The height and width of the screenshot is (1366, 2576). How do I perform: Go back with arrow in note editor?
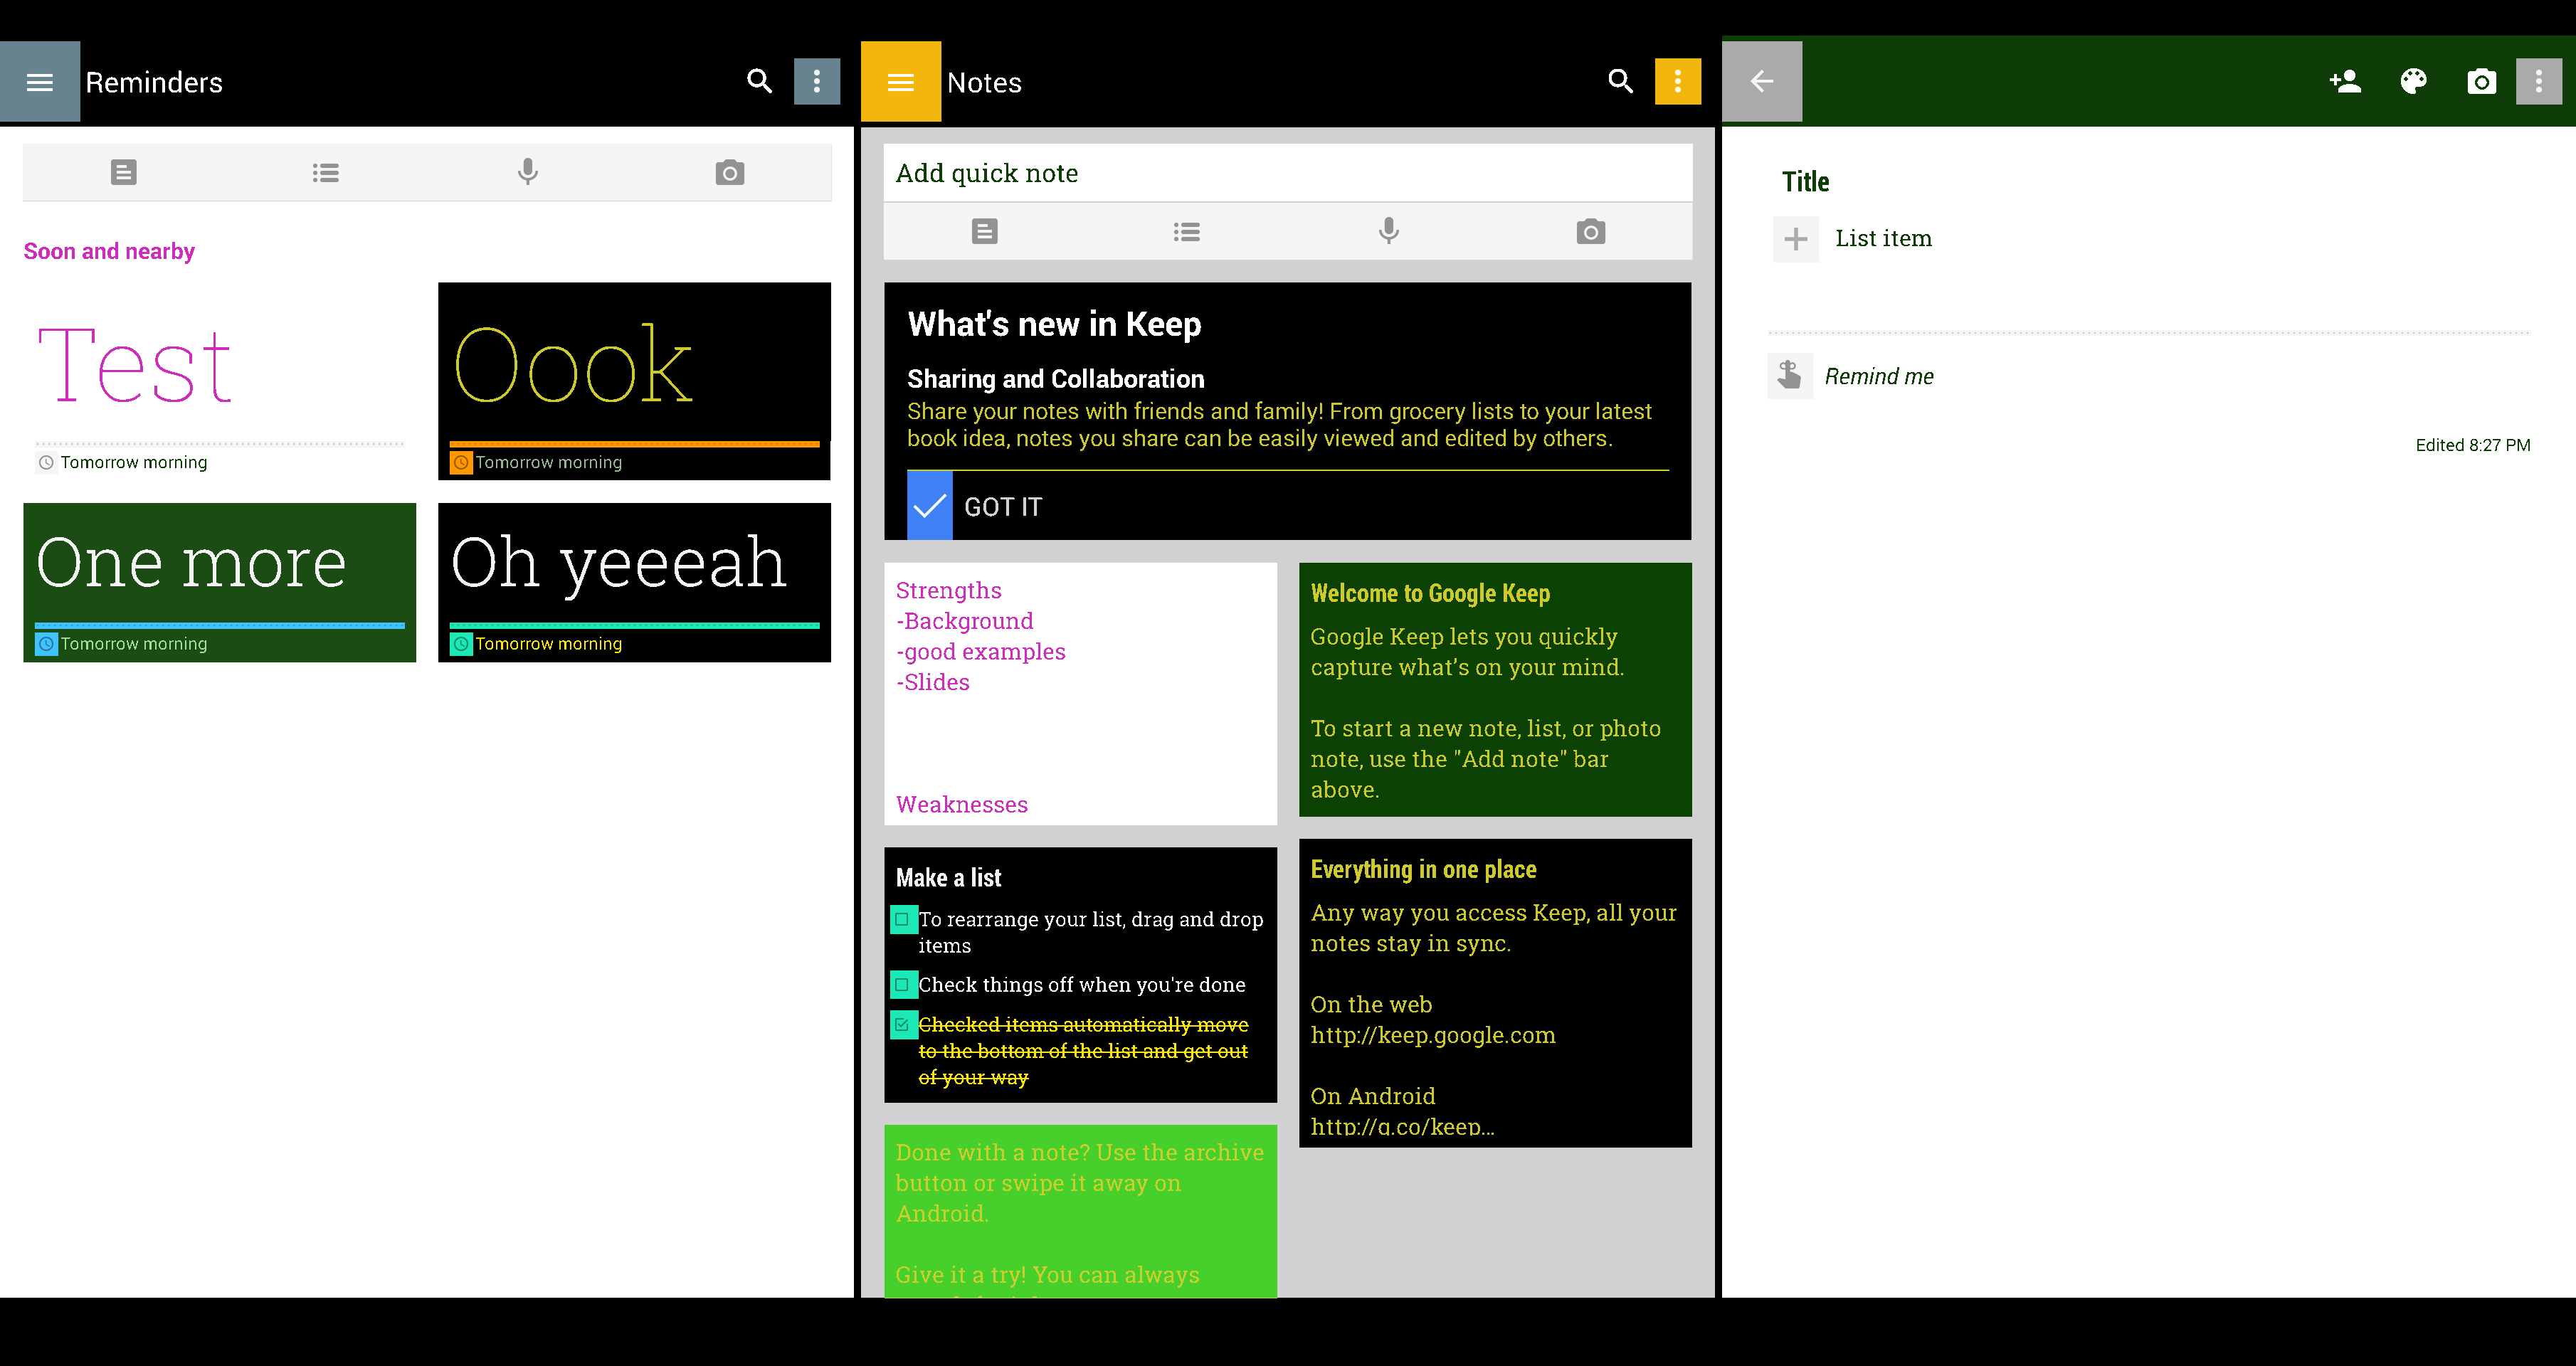(x=1762, y=82)
